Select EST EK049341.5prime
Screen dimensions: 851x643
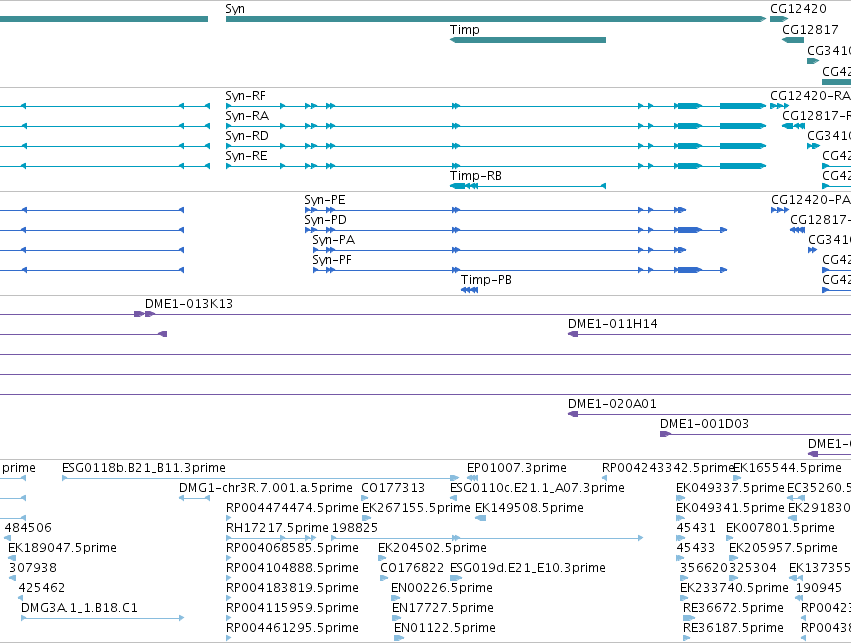[x=730, y=508]
